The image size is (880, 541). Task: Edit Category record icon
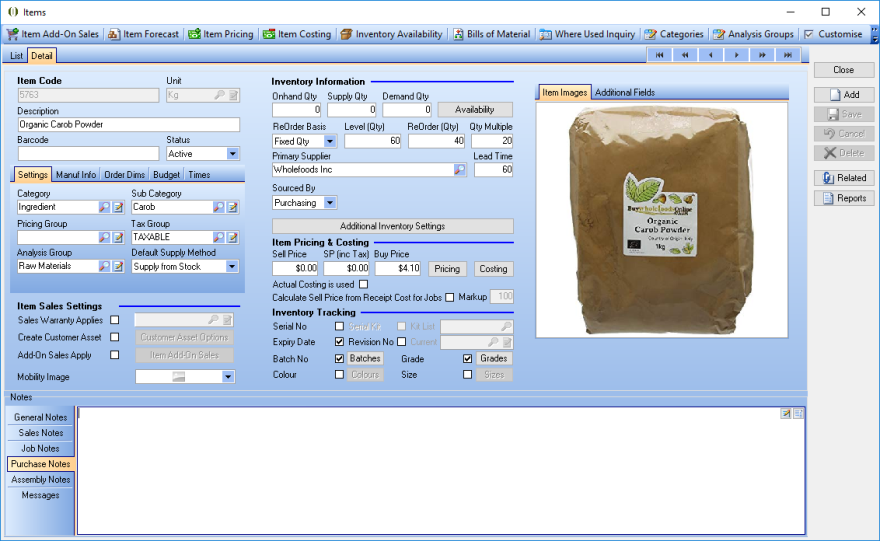tap(118, 207)
